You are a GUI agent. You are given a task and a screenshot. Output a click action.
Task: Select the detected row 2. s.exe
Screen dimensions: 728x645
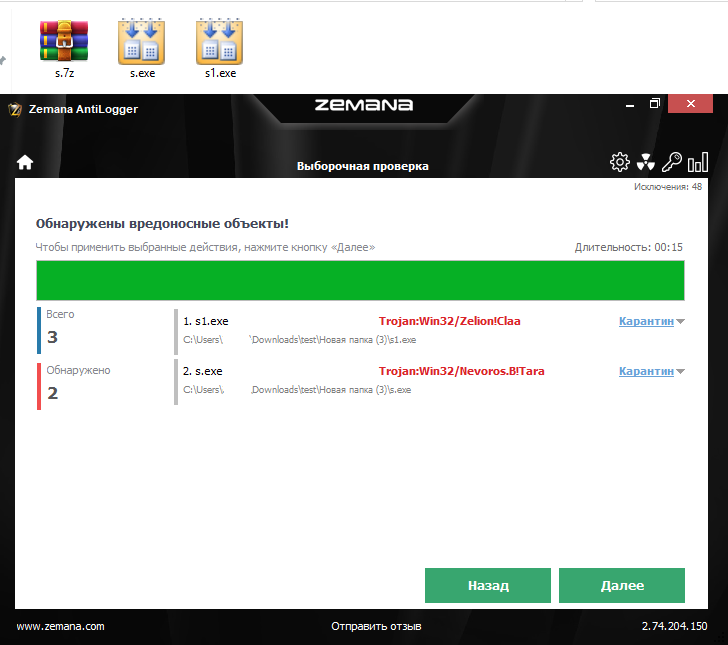[429, 380]
